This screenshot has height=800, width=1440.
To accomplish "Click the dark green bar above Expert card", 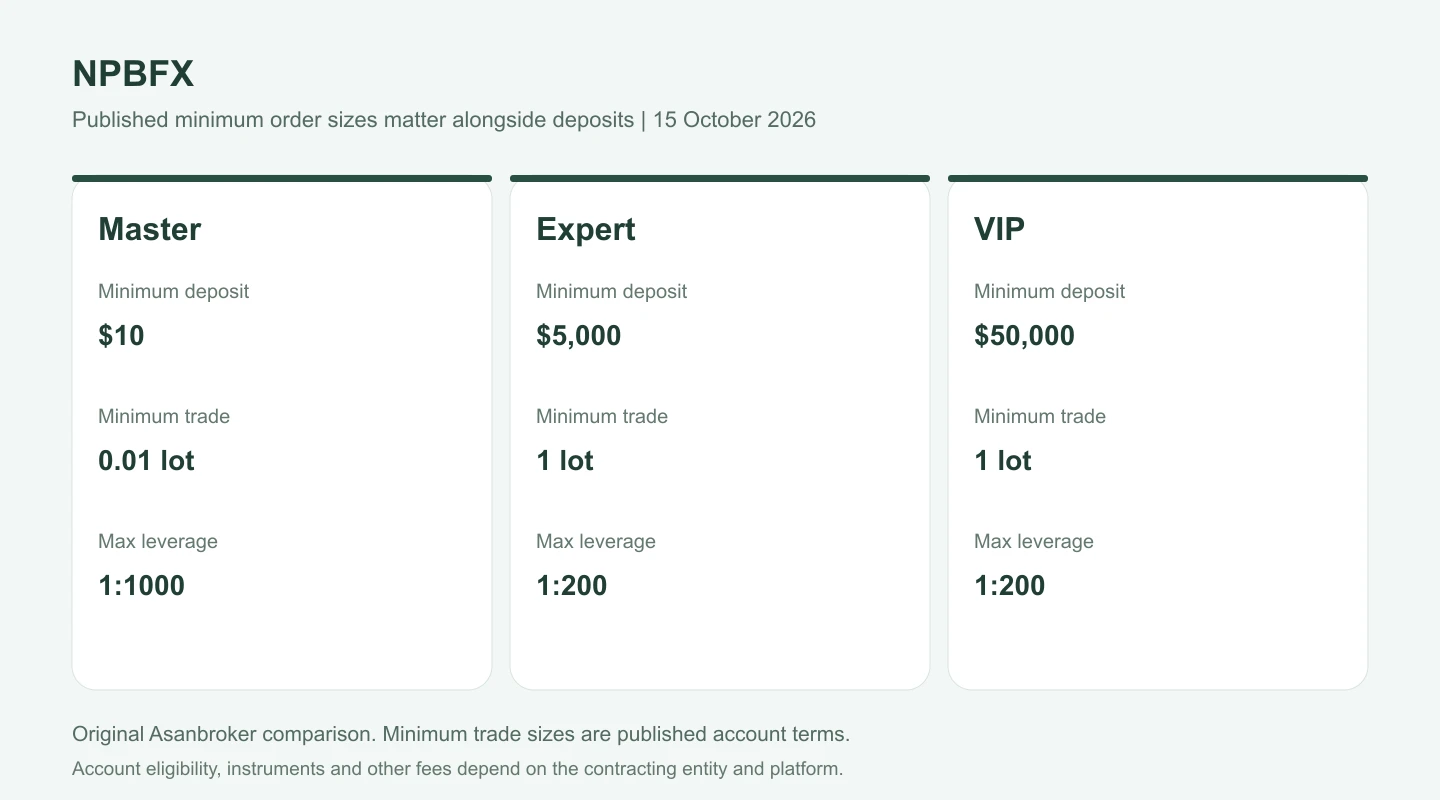I will click(720, 178).
